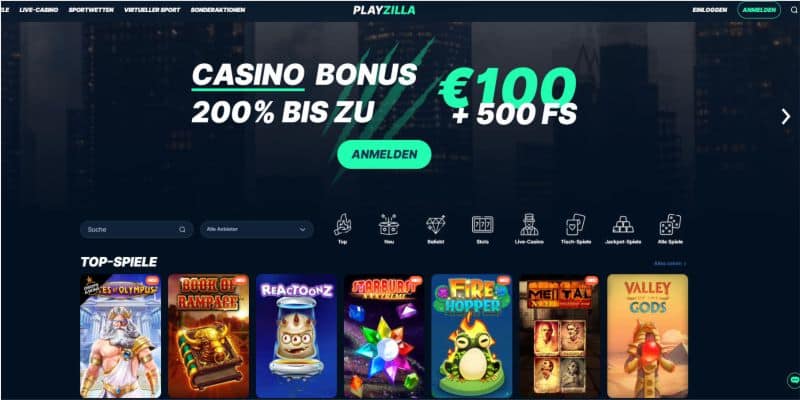Go to the Live-Casino nav menu

[x=39, y=10]
